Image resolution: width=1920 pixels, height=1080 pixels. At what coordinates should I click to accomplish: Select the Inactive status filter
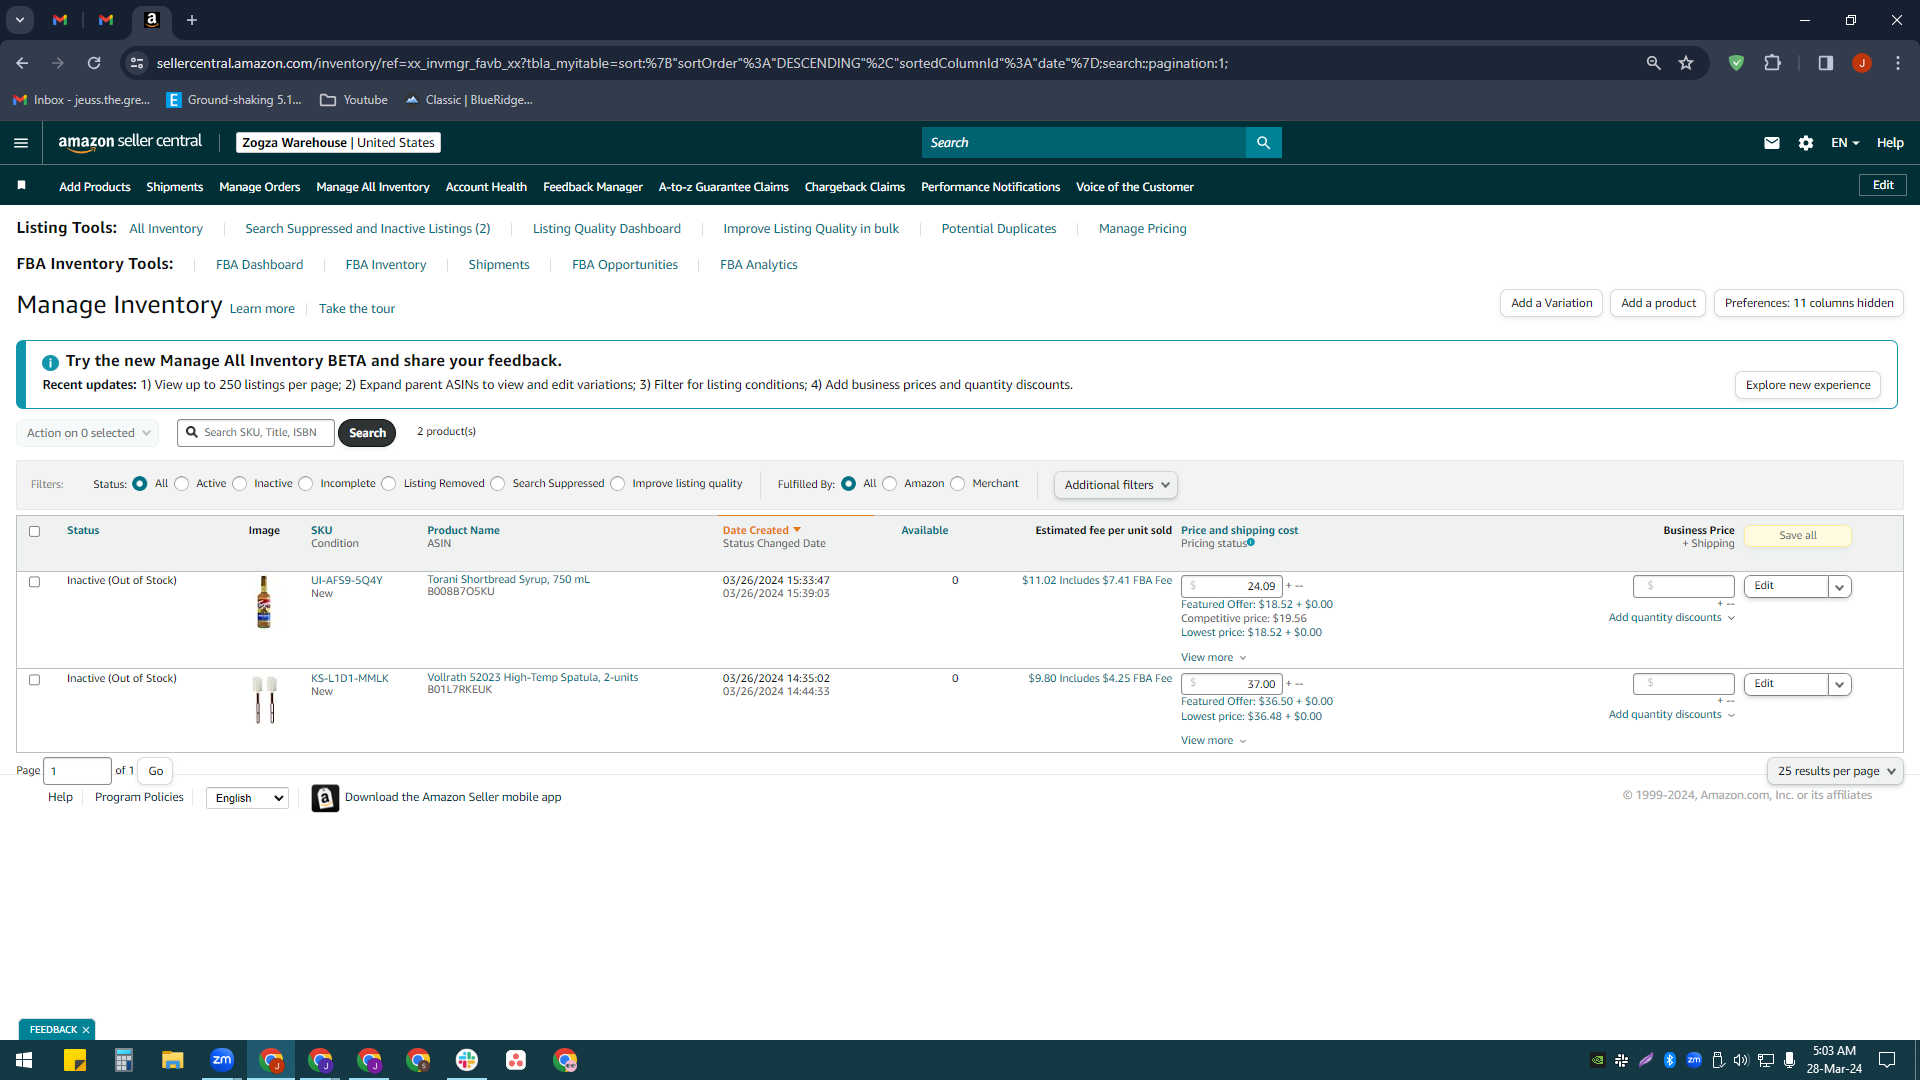coord(240,484)
